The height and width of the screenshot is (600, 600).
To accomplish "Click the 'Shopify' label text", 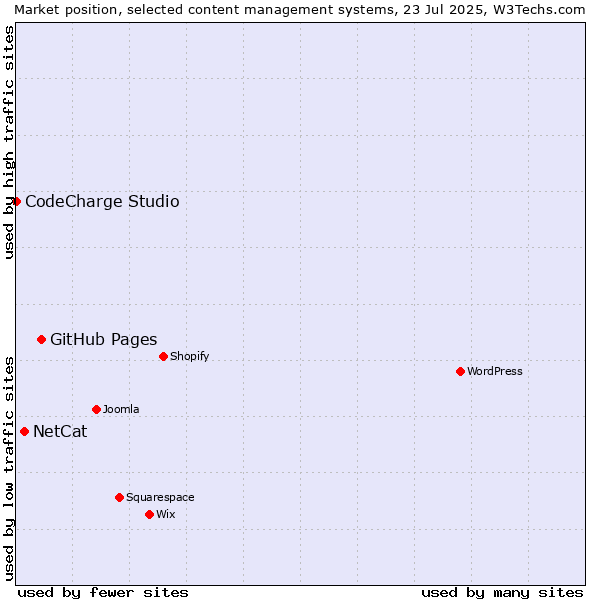I will coord(189,356).
